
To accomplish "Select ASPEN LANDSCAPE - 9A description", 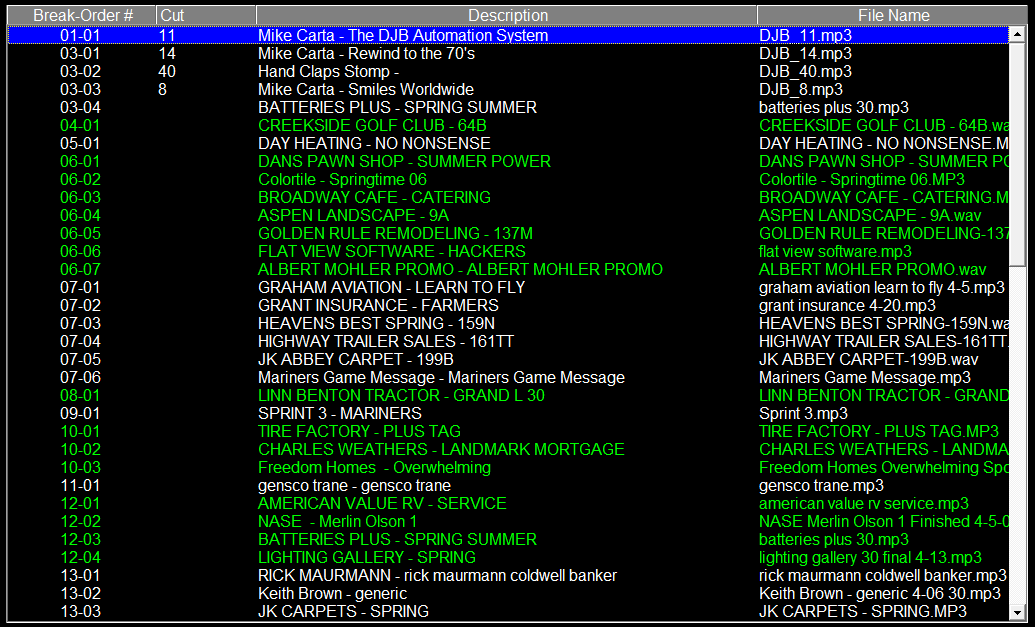I will (353, 215).
